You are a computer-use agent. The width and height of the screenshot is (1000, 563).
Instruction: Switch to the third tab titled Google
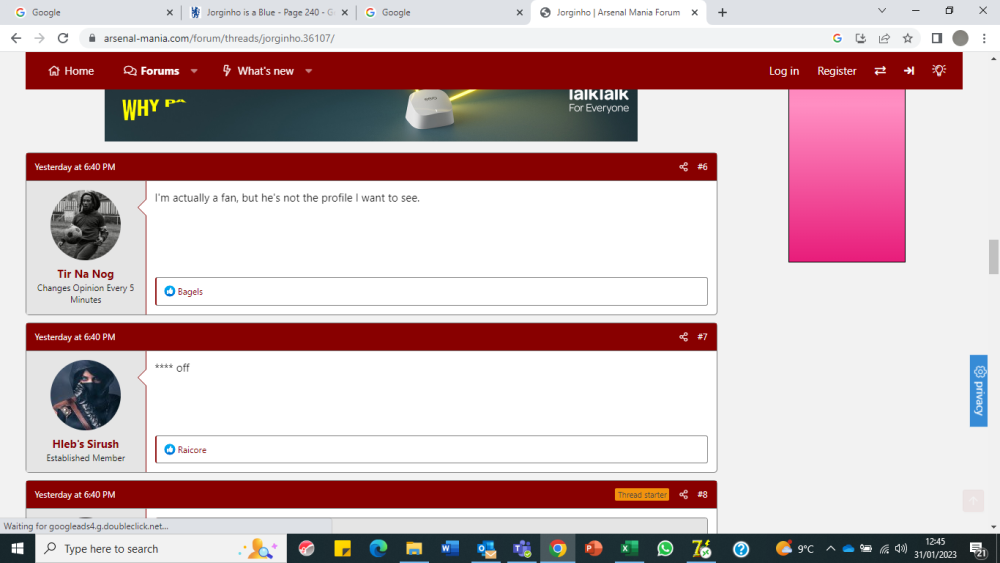tap(443, 12)
